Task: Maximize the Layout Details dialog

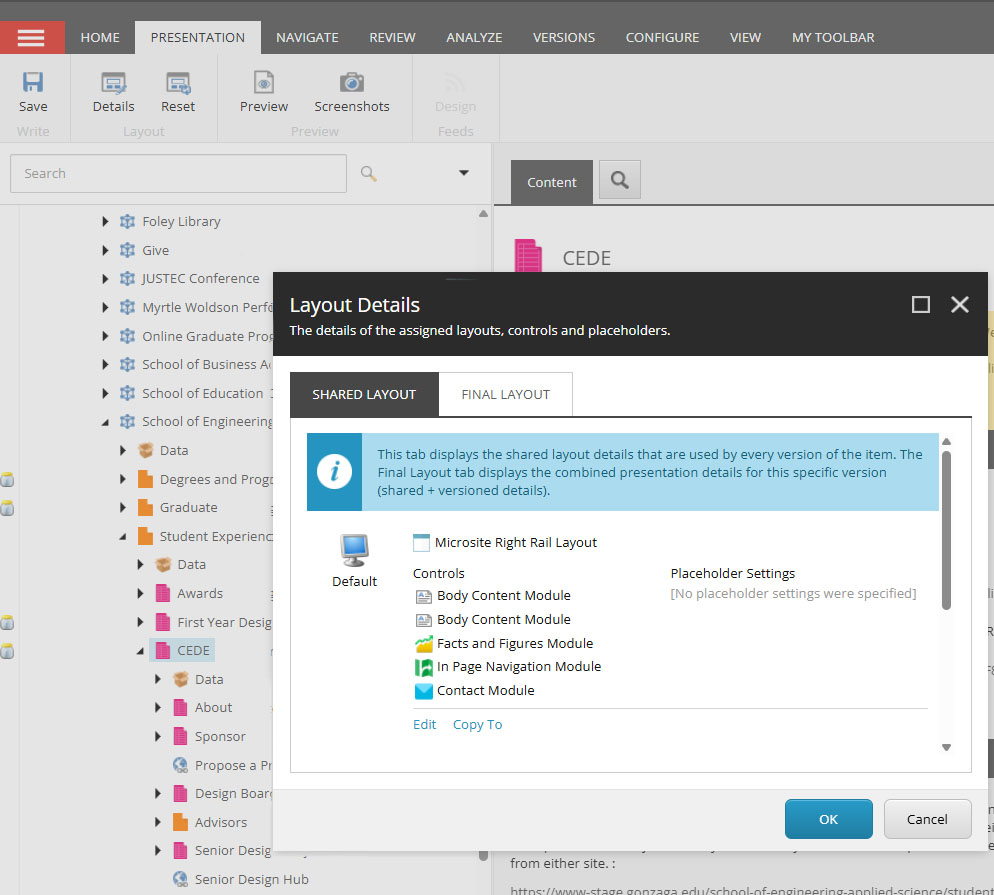Action: [x=921, y=305]
